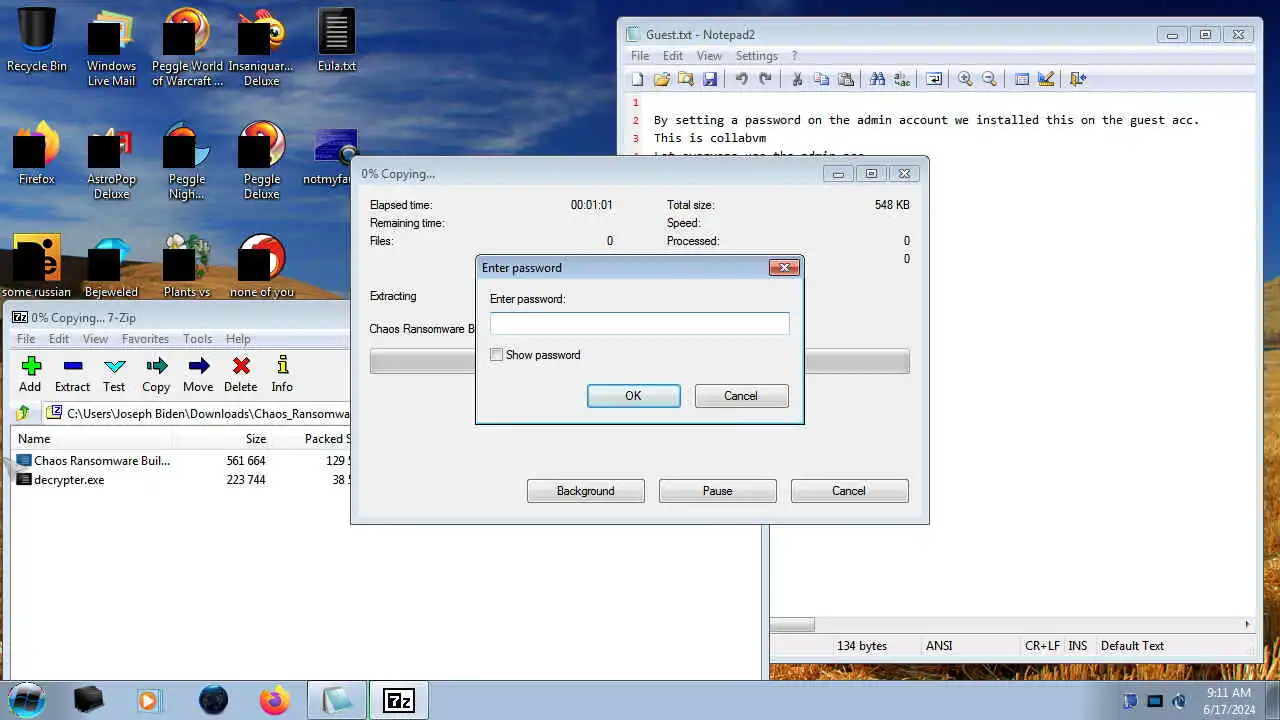Click Zoom in magnifier in Notepad2

tap(965, 79)
